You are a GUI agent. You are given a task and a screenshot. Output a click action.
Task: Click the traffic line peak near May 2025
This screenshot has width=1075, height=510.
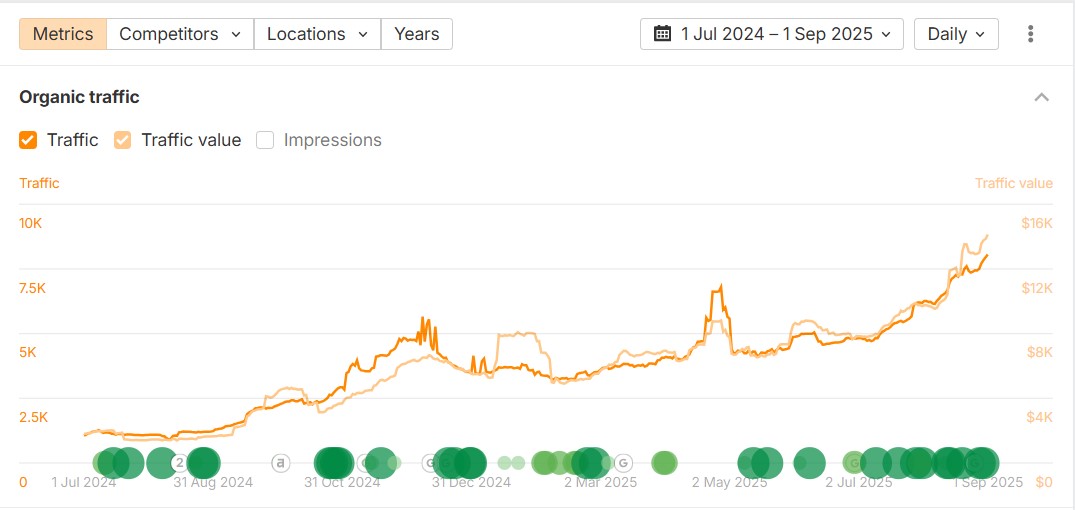click(x=718, y=288)
